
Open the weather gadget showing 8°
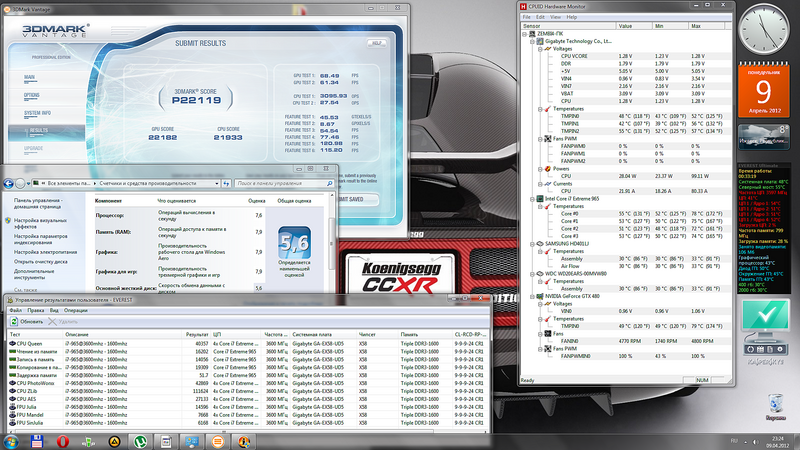click(764, 137)
